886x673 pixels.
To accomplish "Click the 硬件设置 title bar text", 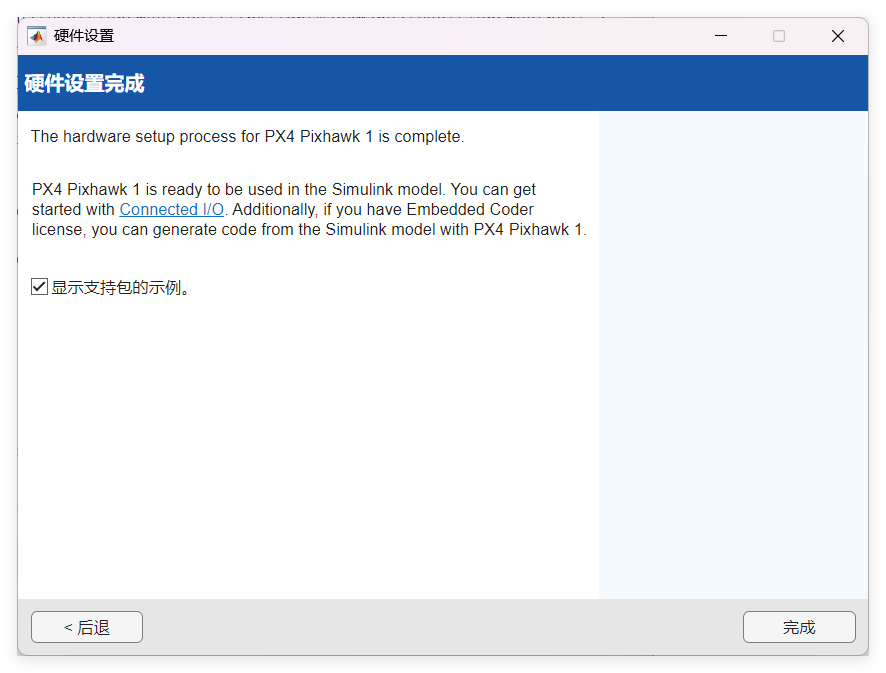I will [84, 36].
